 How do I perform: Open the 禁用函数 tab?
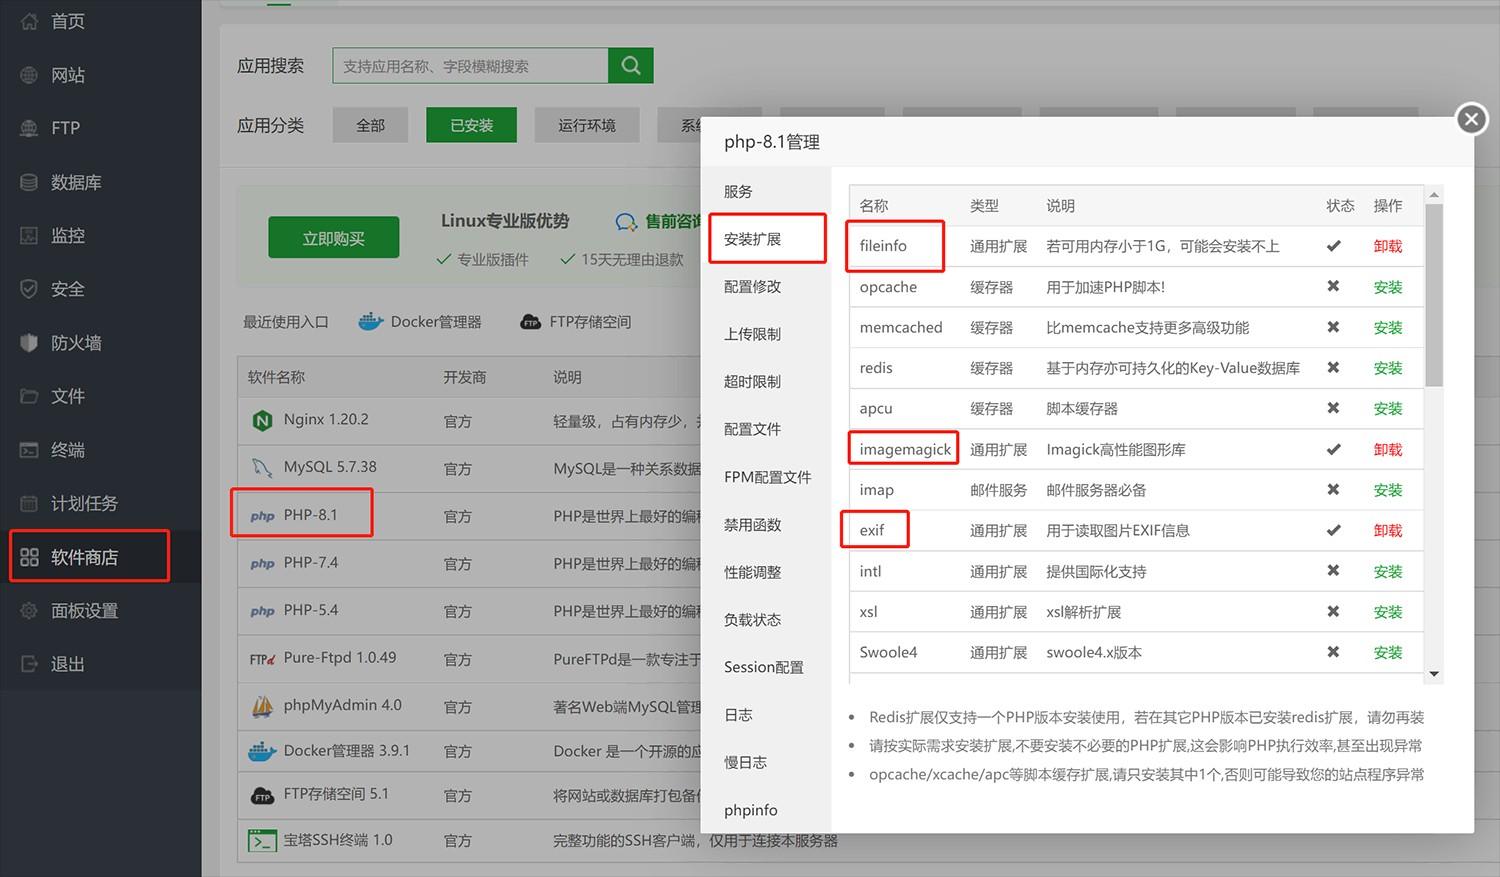pos(753,524)
